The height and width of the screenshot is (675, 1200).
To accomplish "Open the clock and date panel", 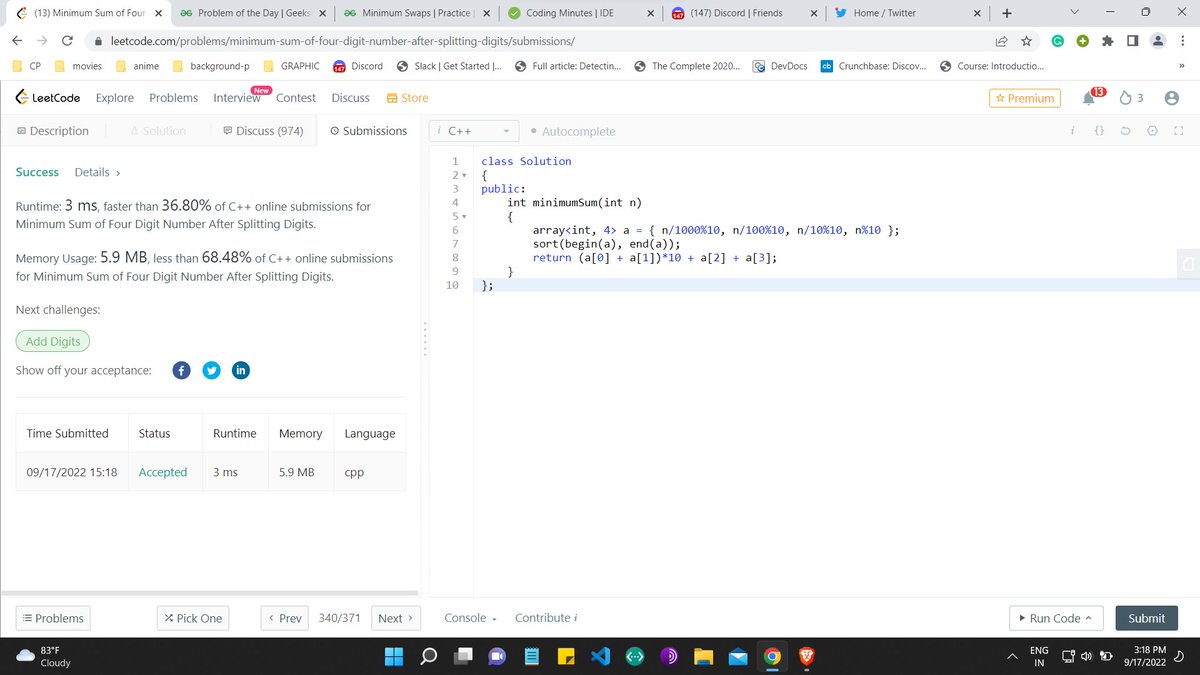I will tap(1145, 656).
